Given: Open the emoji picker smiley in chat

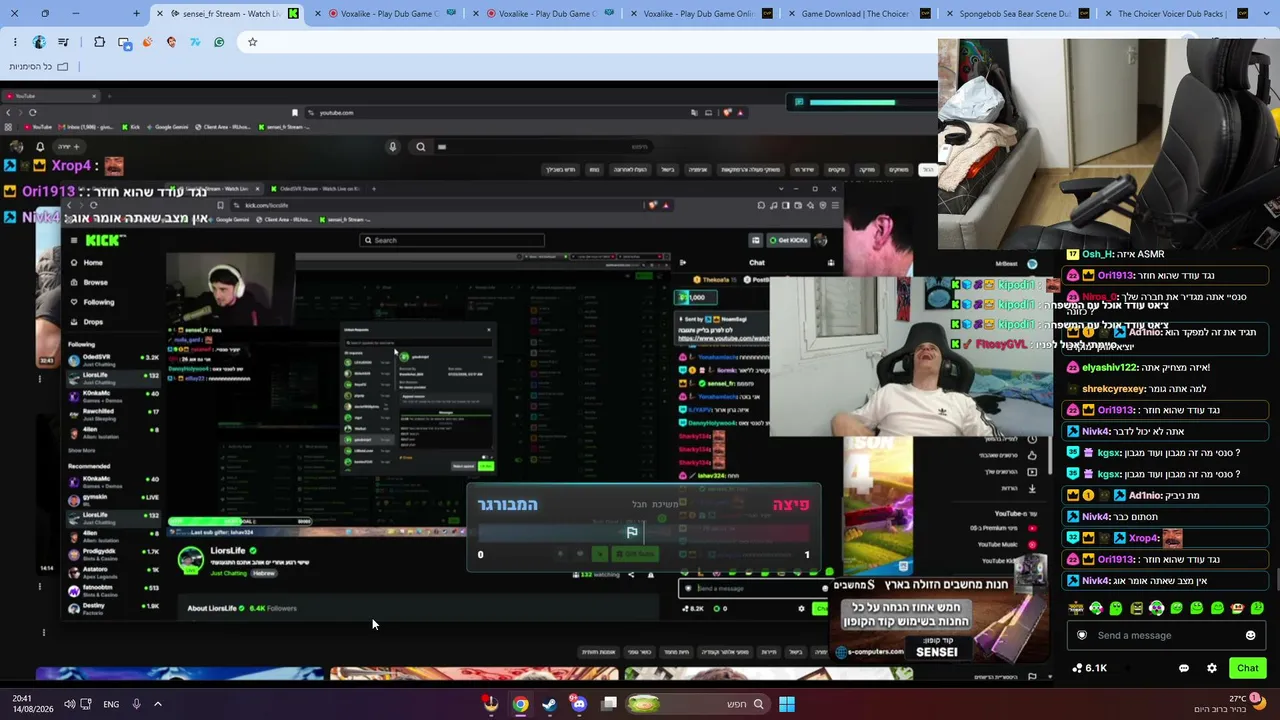Looking at the screenshot, I should pyautogui.click(x=1250, y=635).
